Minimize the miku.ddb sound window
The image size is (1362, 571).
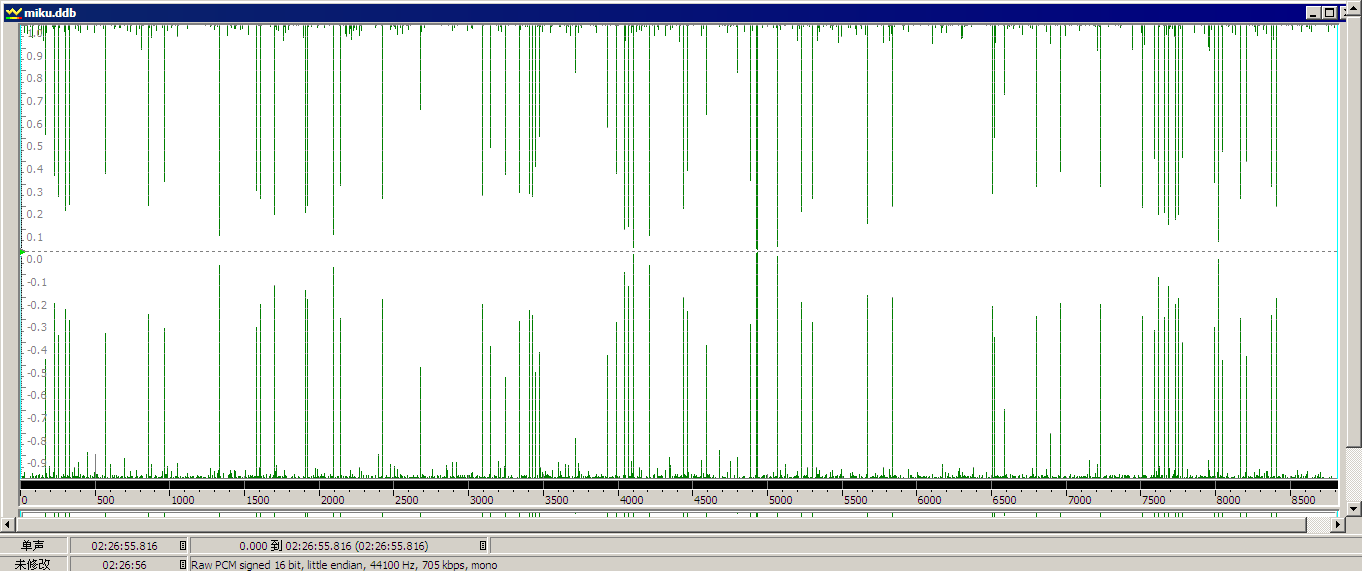(x=1313, y=13)
